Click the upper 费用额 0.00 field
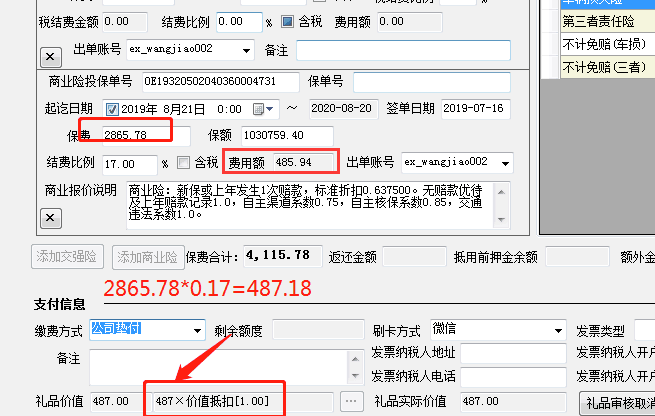 [410, 22]
